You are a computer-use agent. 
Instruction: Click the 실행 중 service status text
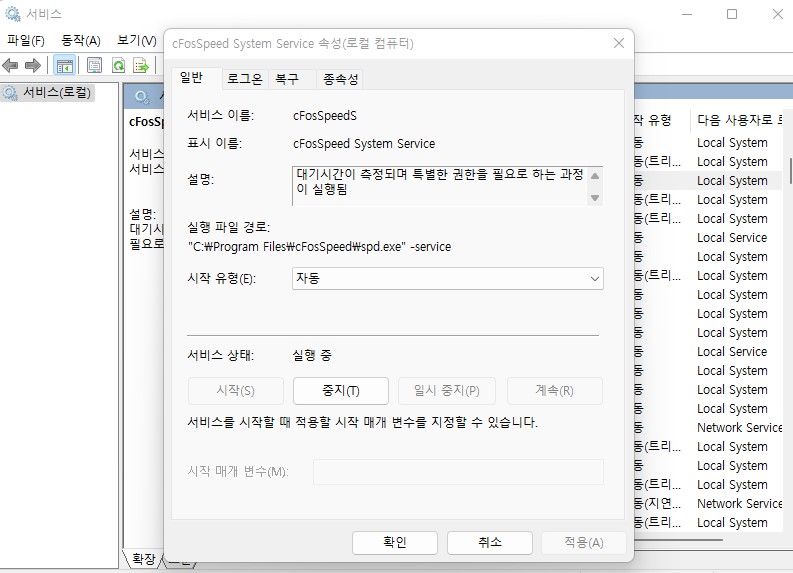(312, 355)
